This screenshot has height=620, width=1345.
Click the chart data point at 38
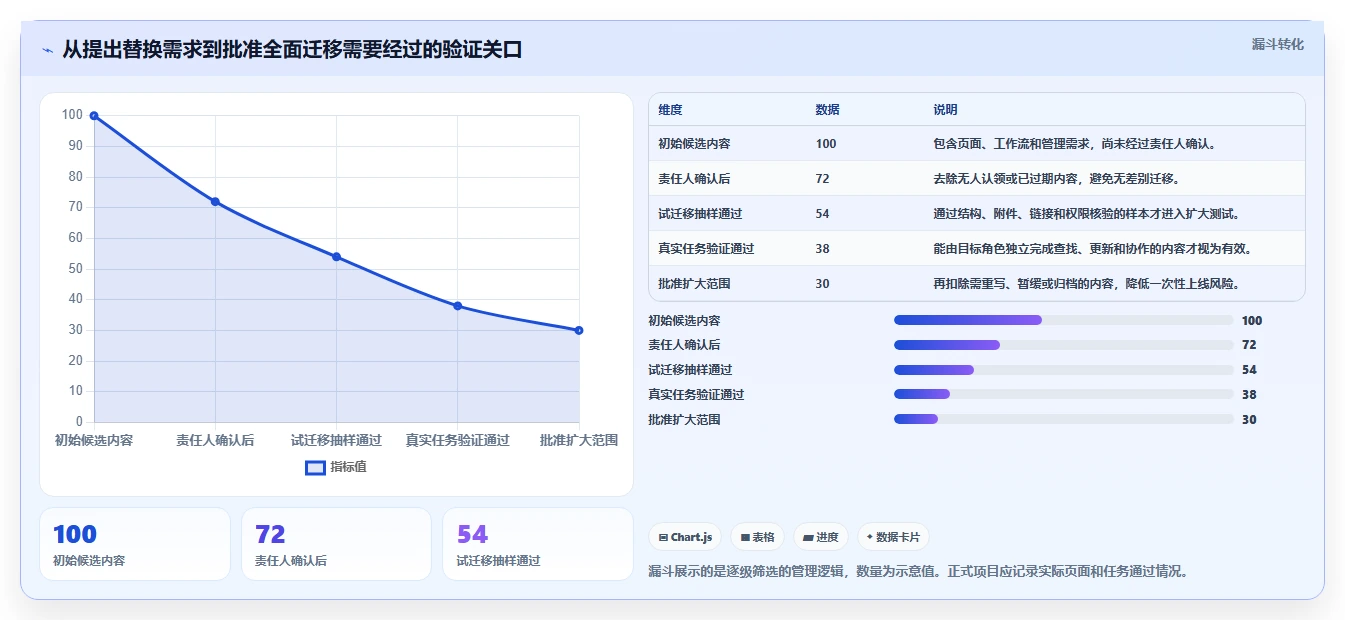tap(457, 306)
